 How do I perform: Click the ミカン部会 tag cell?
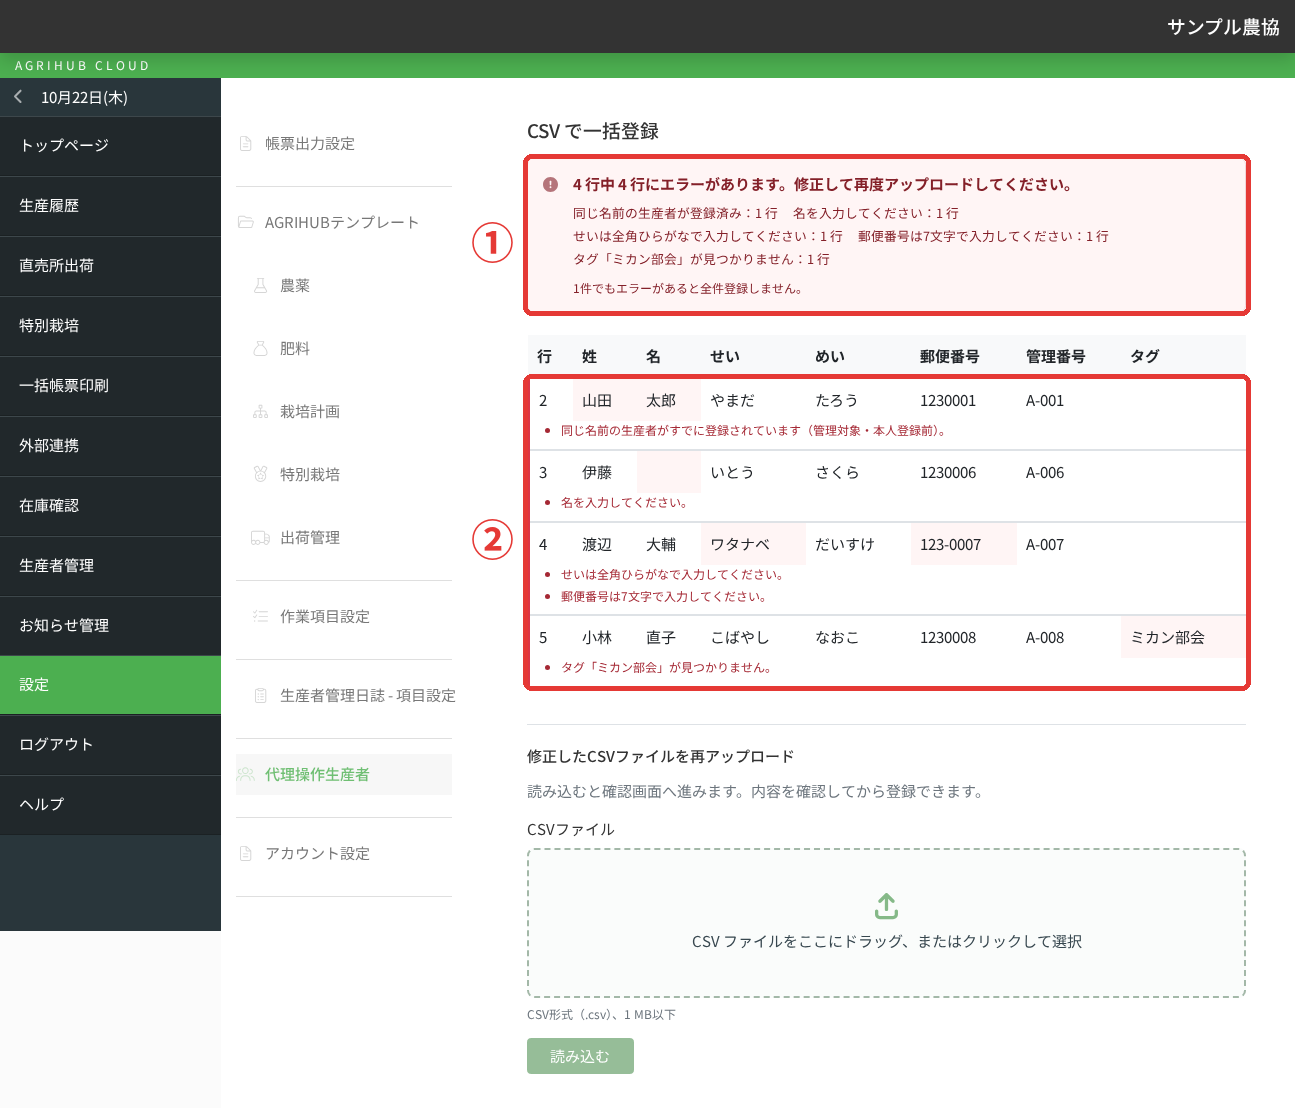(x=1183, y=638)
